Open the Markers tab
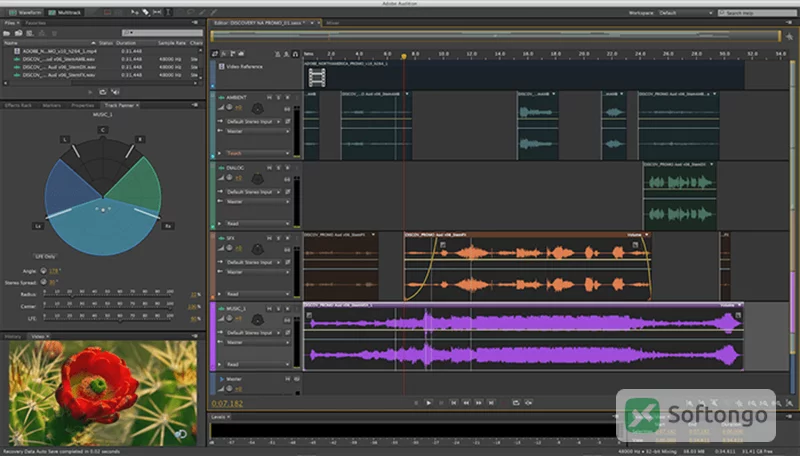Screen dimensions: 800x456 52,106
